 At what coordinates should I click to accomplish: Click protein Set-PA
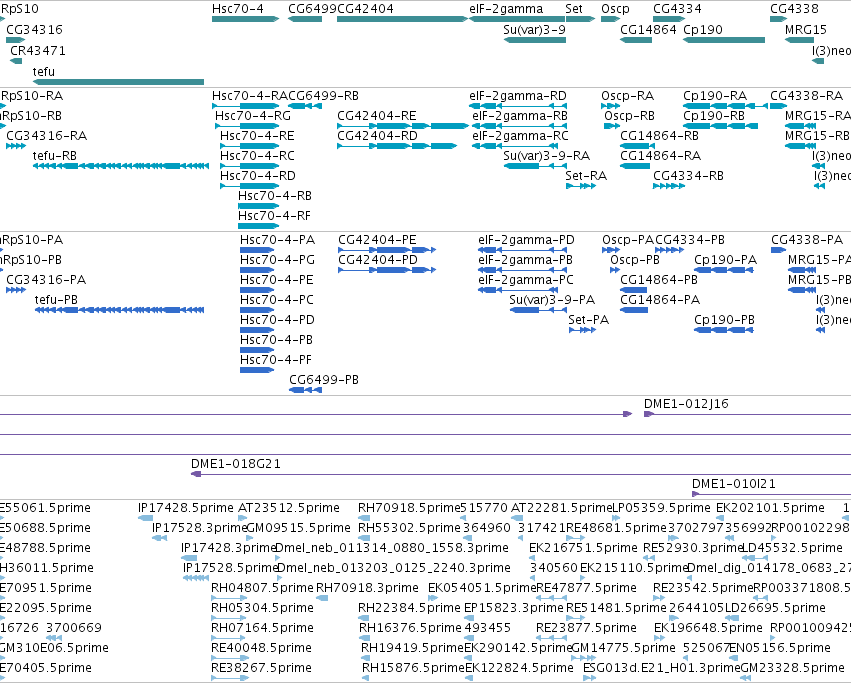(x=582, y=330)
